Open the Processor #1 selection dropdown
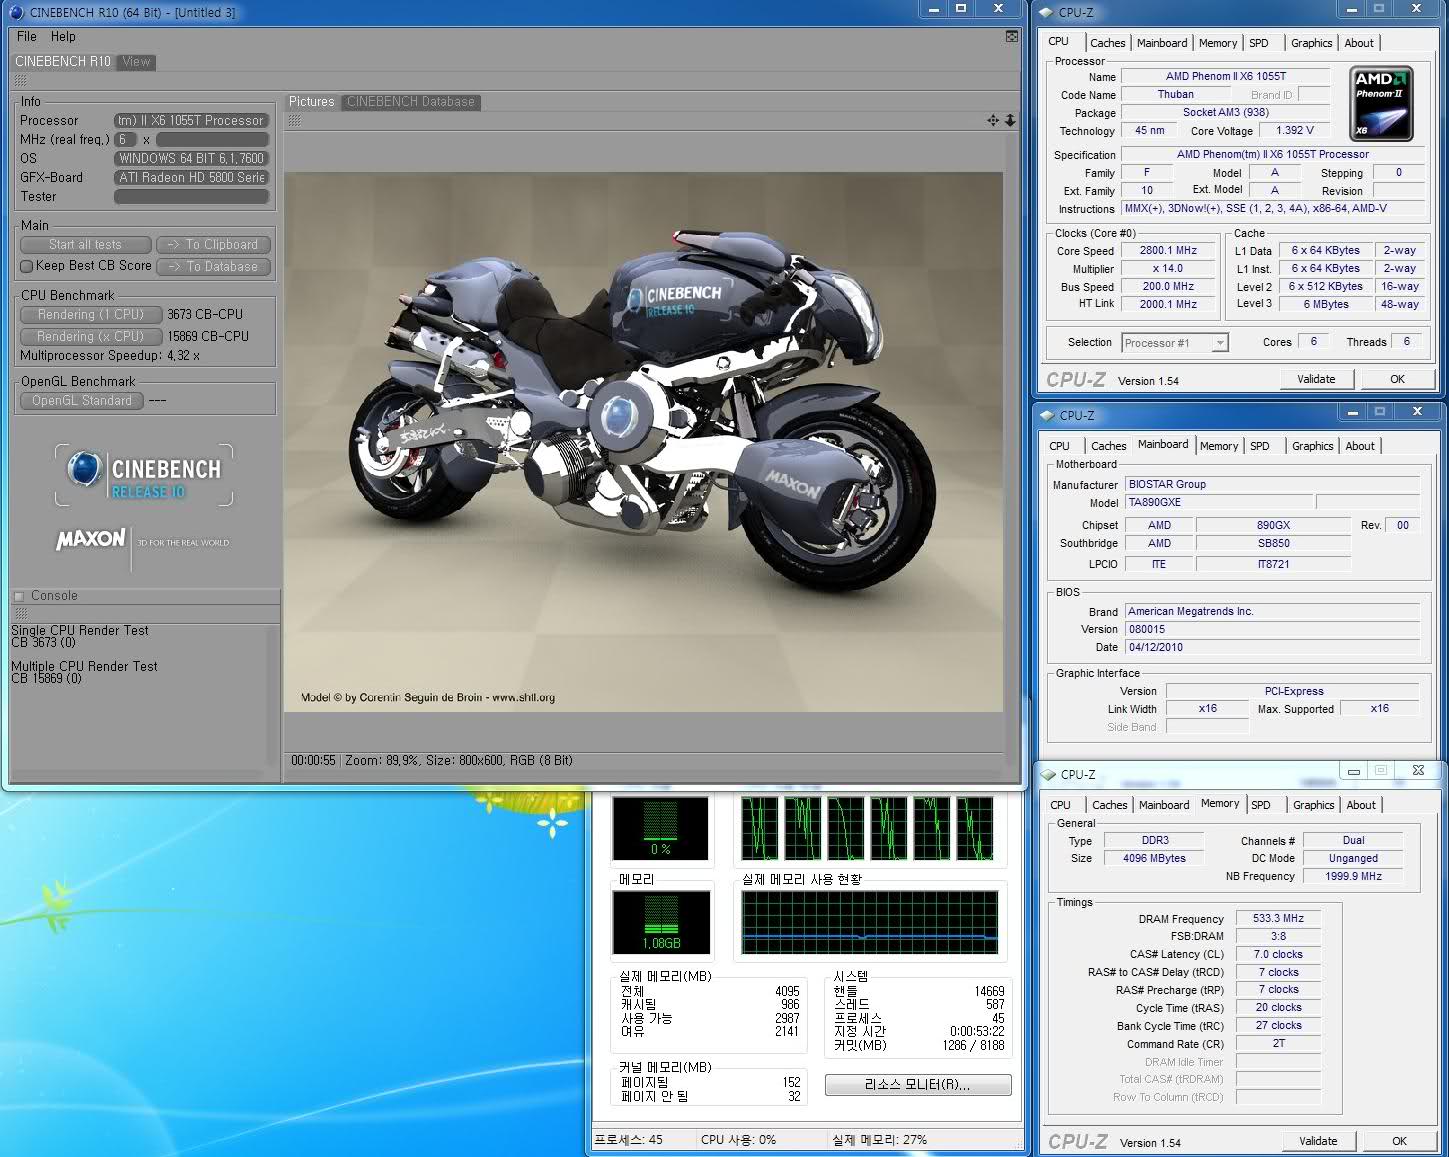Viewport: 1449px width, 1157px height. click(1174, 343)
